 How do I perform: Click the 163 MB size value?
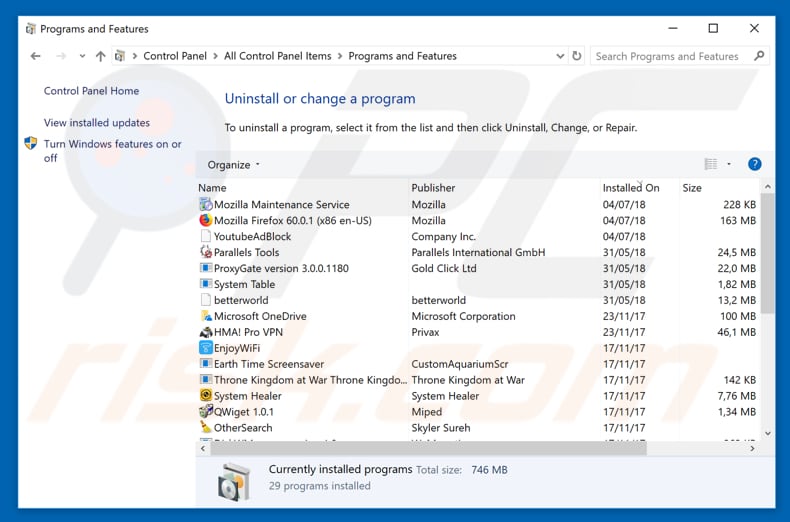point(738,220)
